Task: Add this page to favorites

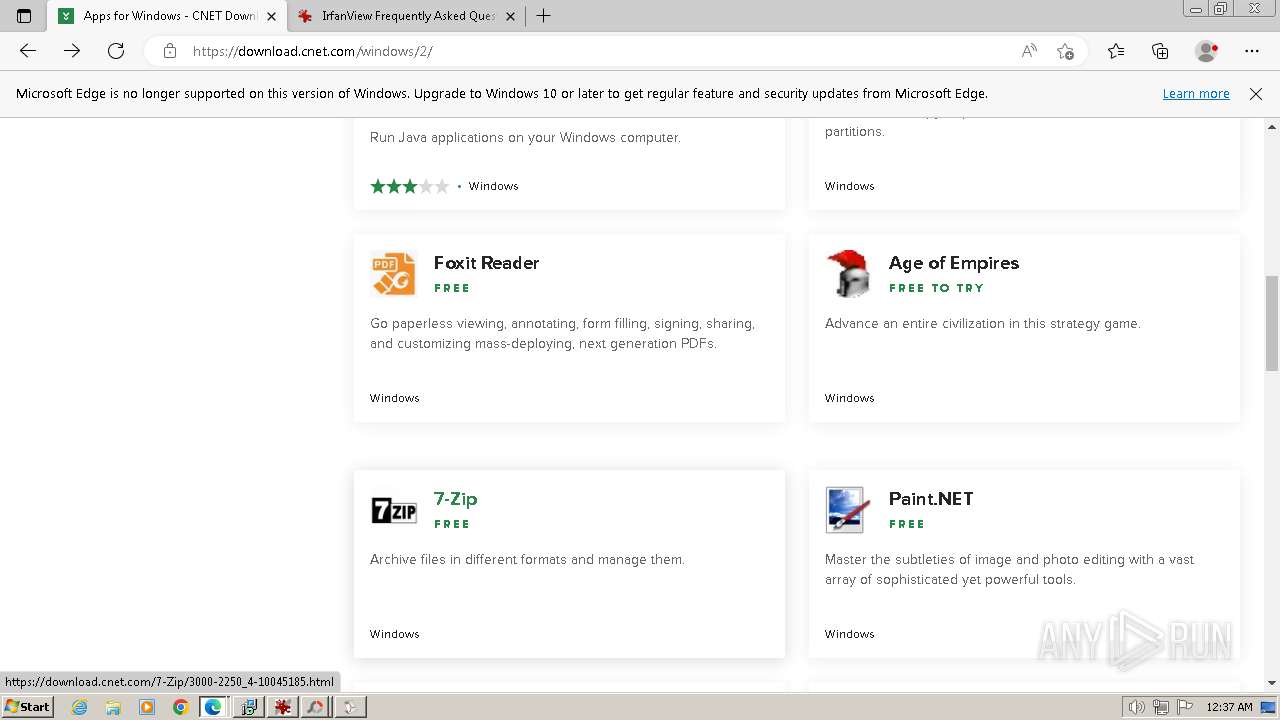Action: [1065, 51]
